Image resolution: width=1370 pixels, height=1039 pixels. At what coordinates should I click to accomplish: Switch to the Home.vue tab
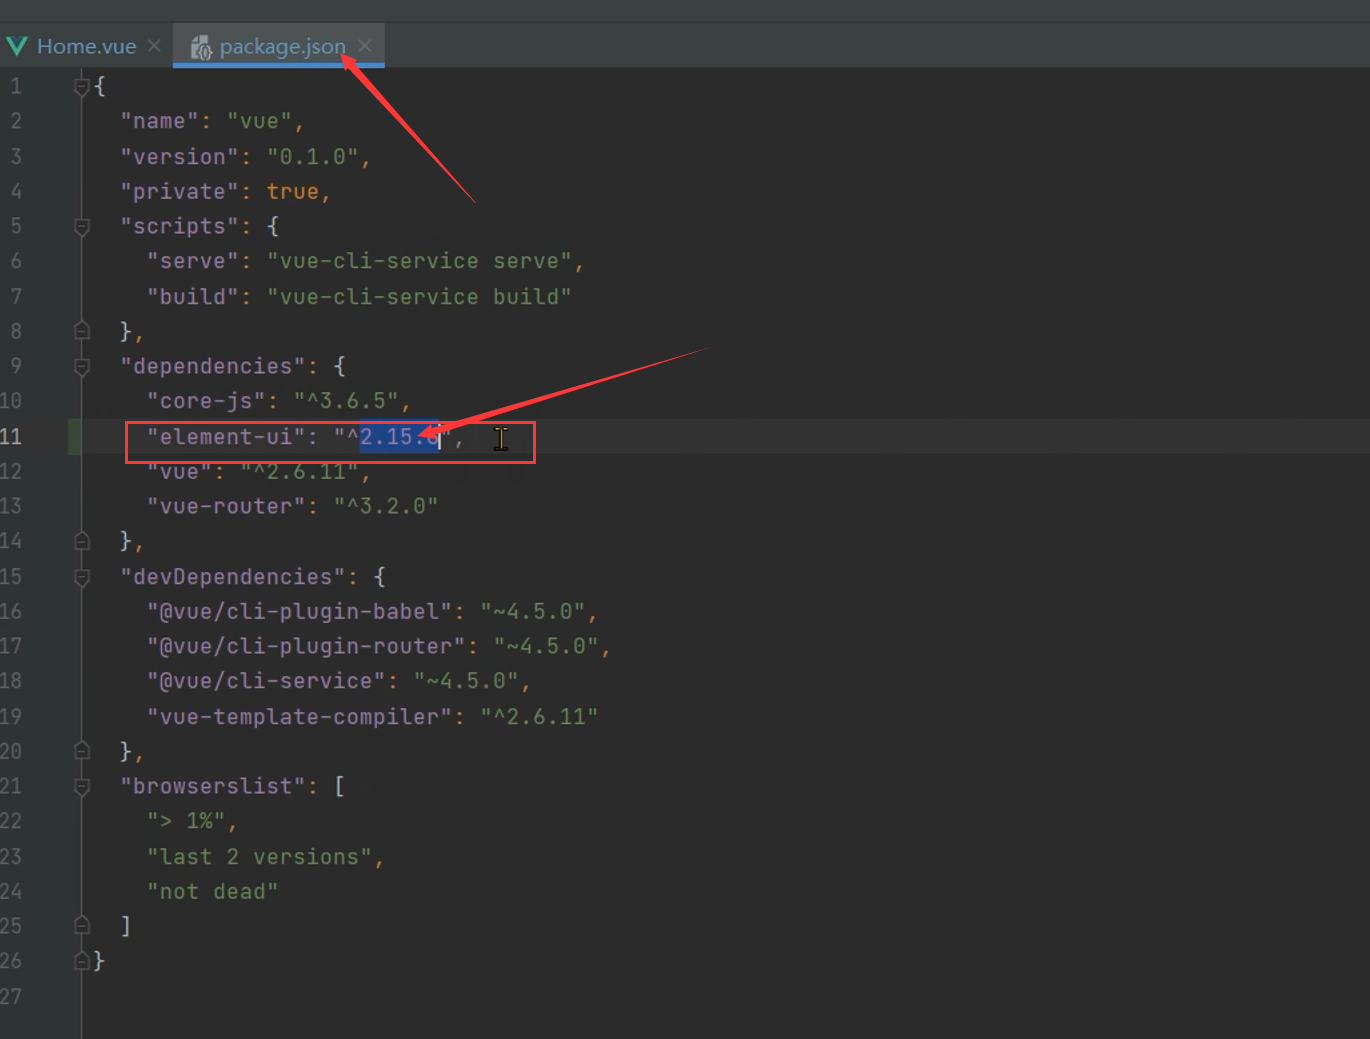(86, 46)
